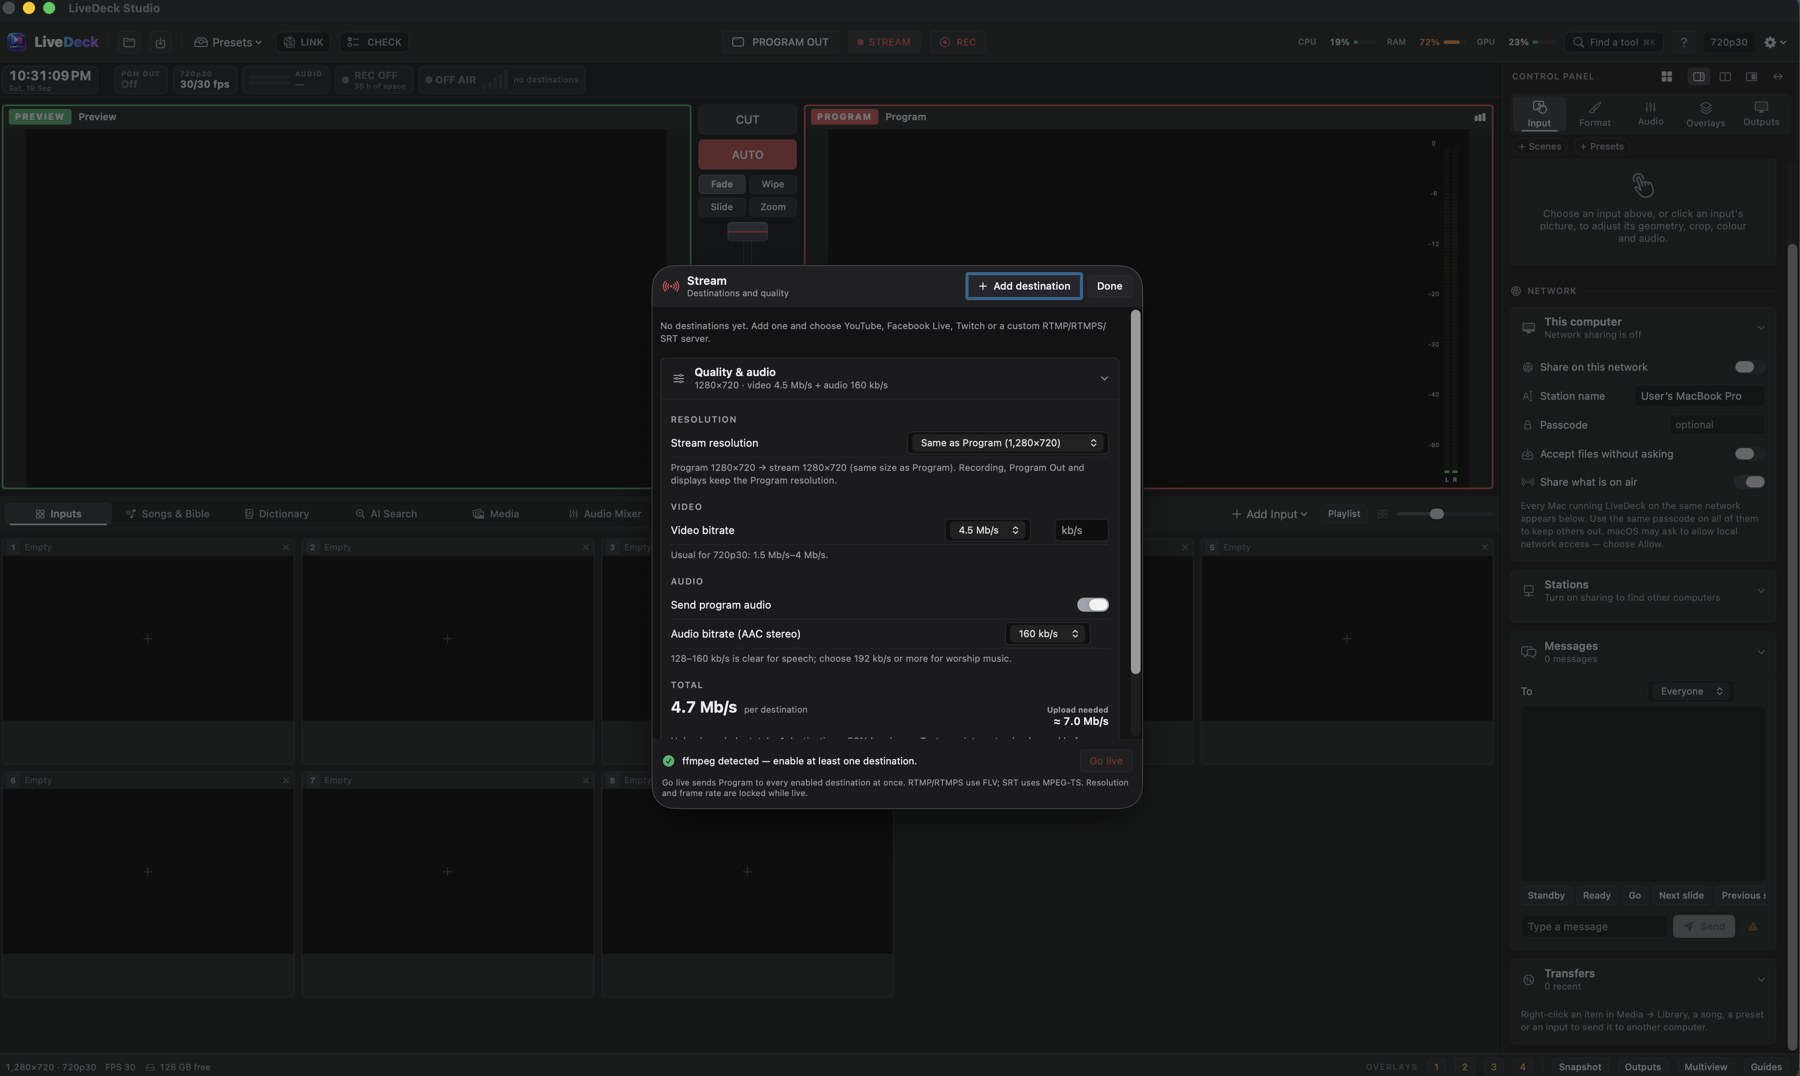Toggle overlay 1 in the status bar
This screenshot has height=1076, width=1800.
tap(1436, 1067)
